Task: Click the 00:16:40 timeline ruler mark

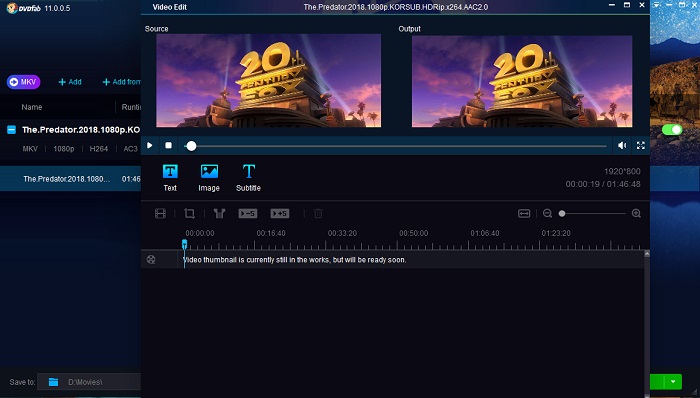Action: coord(271,233)
